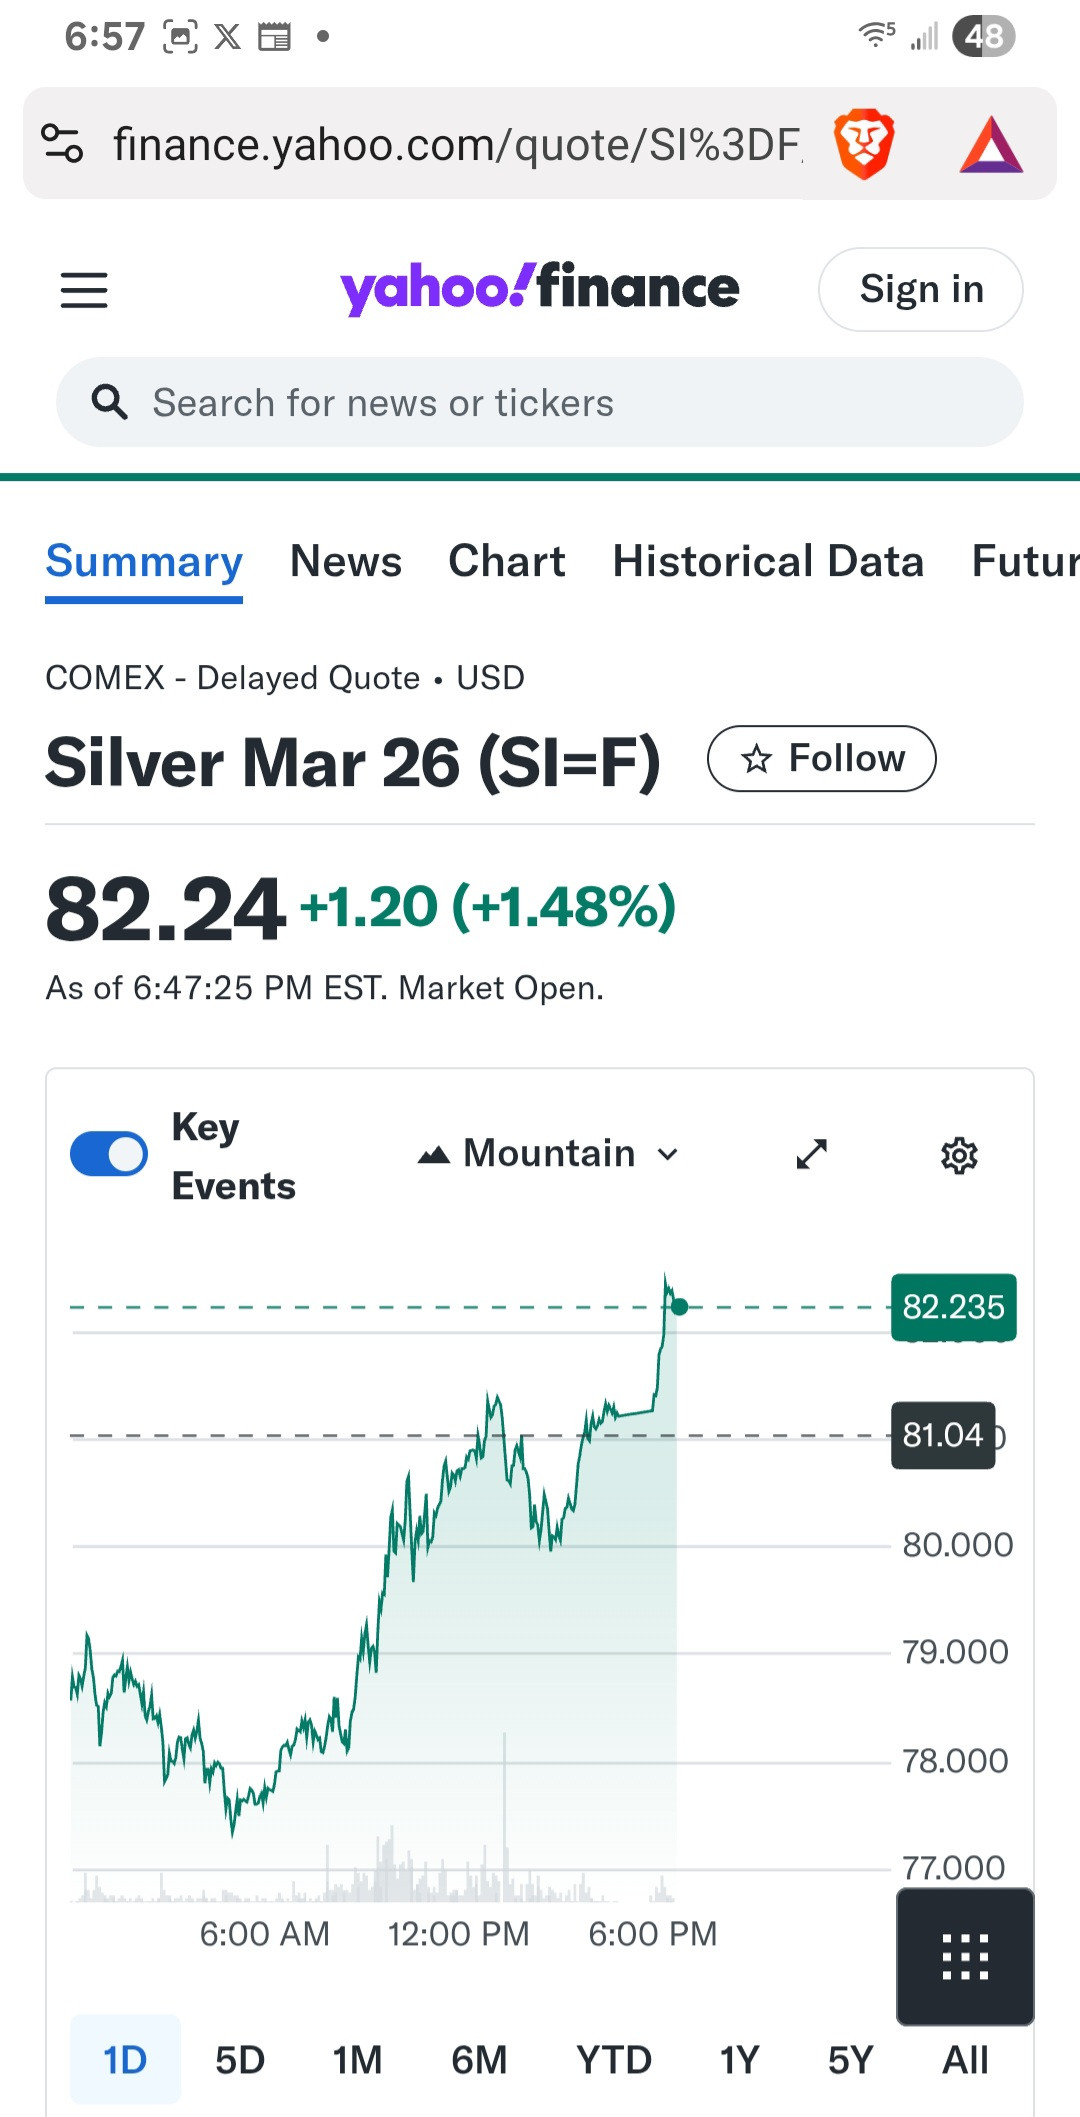Show the All time range
The image size is (1080, 2117).
965,2060
